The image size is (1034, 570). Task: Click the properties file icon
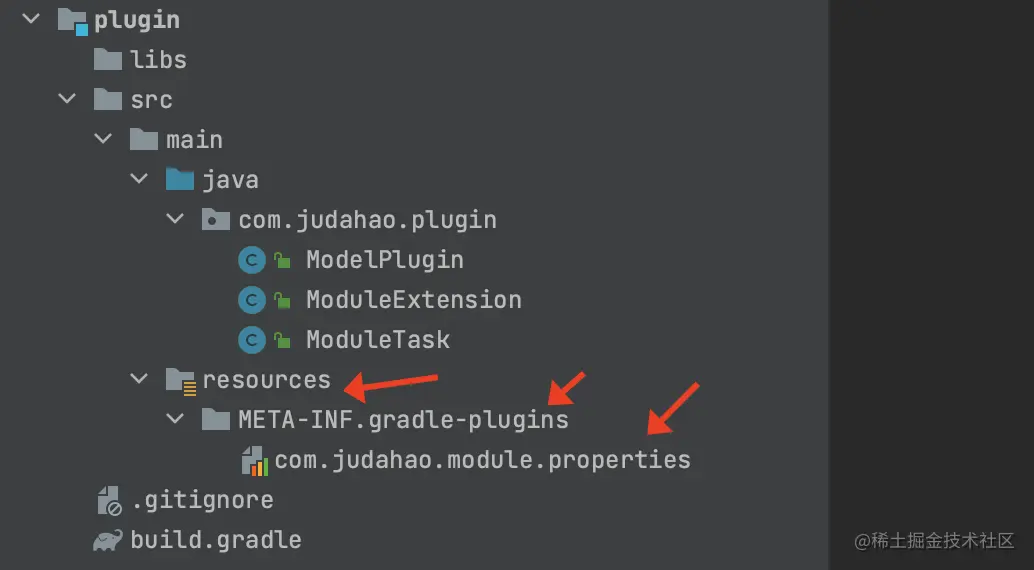coord(255,461)
